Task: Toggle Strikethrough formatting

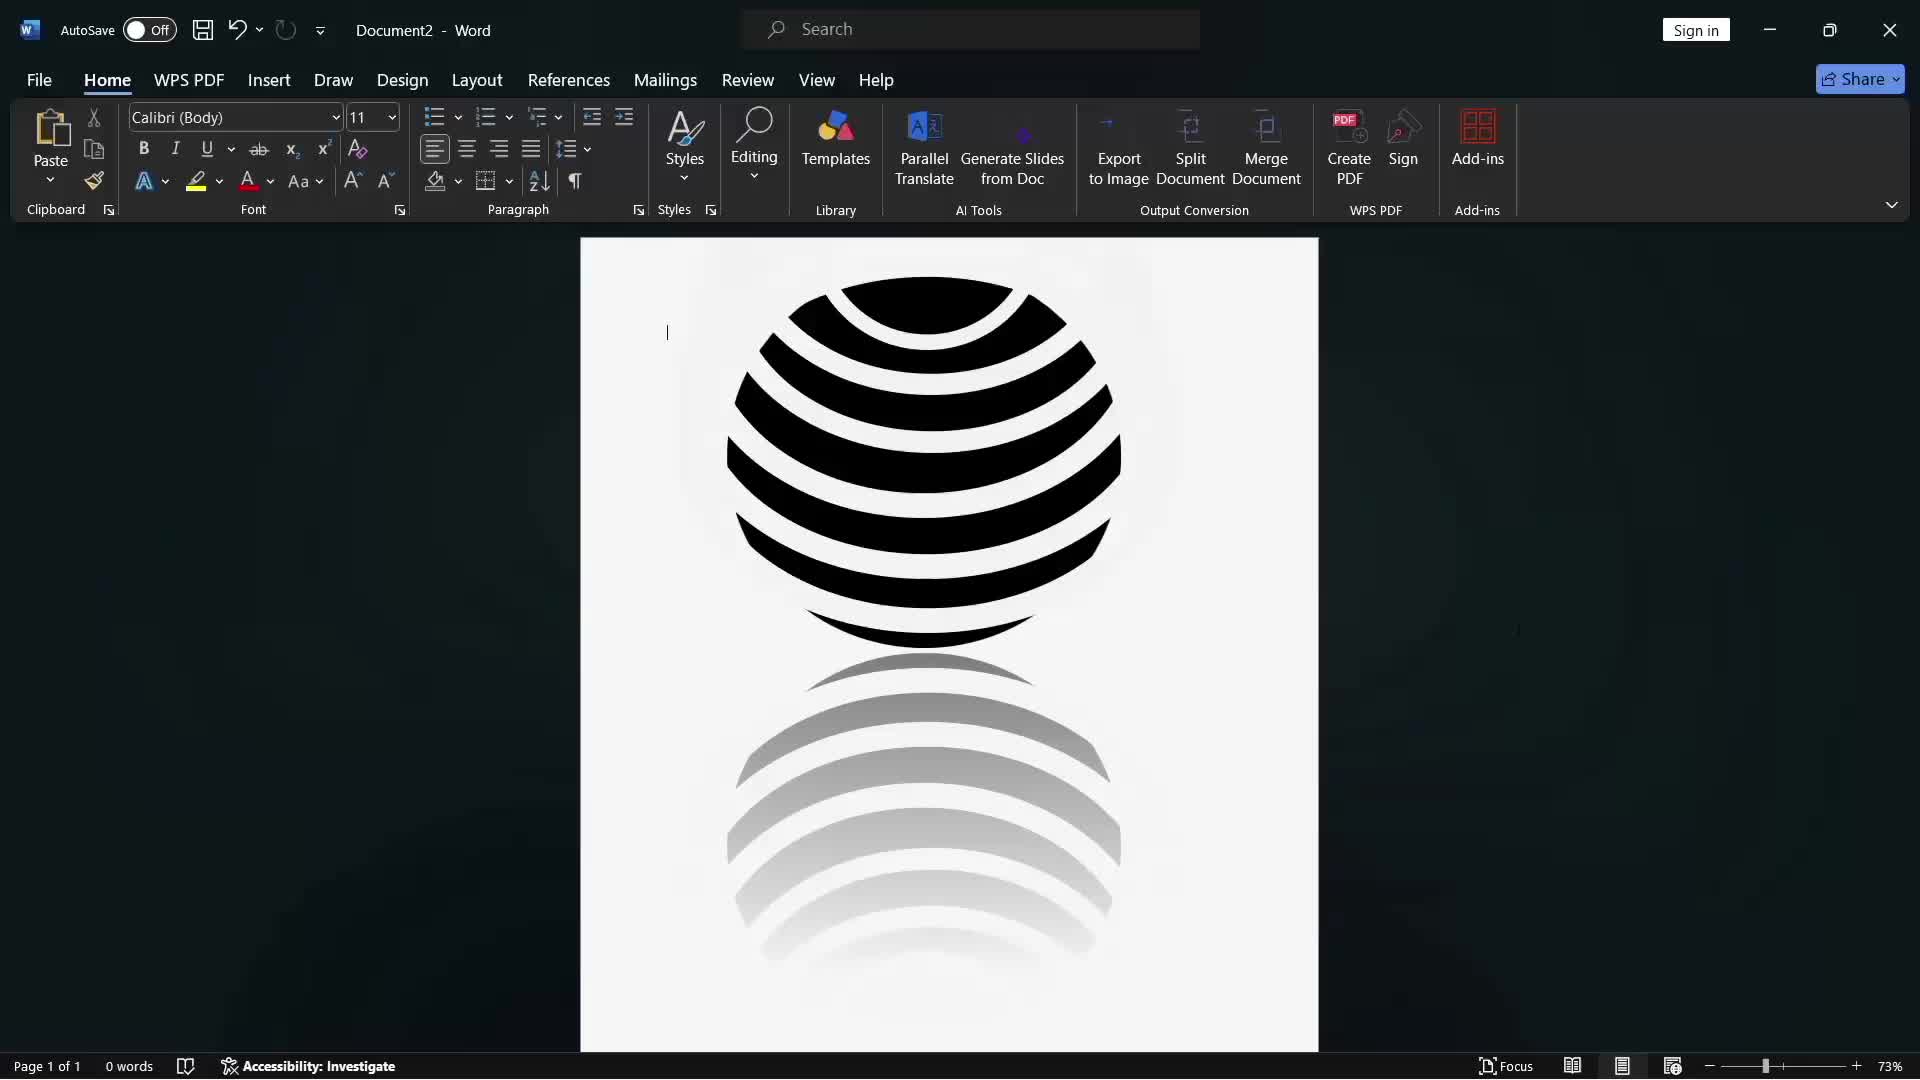Action: click(x=259, y=149)
